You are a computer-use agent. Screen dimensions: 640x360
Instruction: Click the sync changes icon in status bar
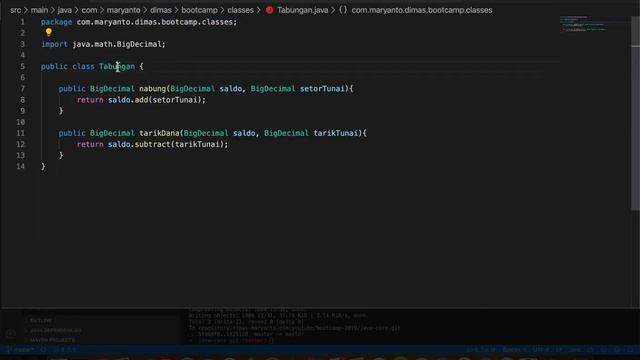43,350
